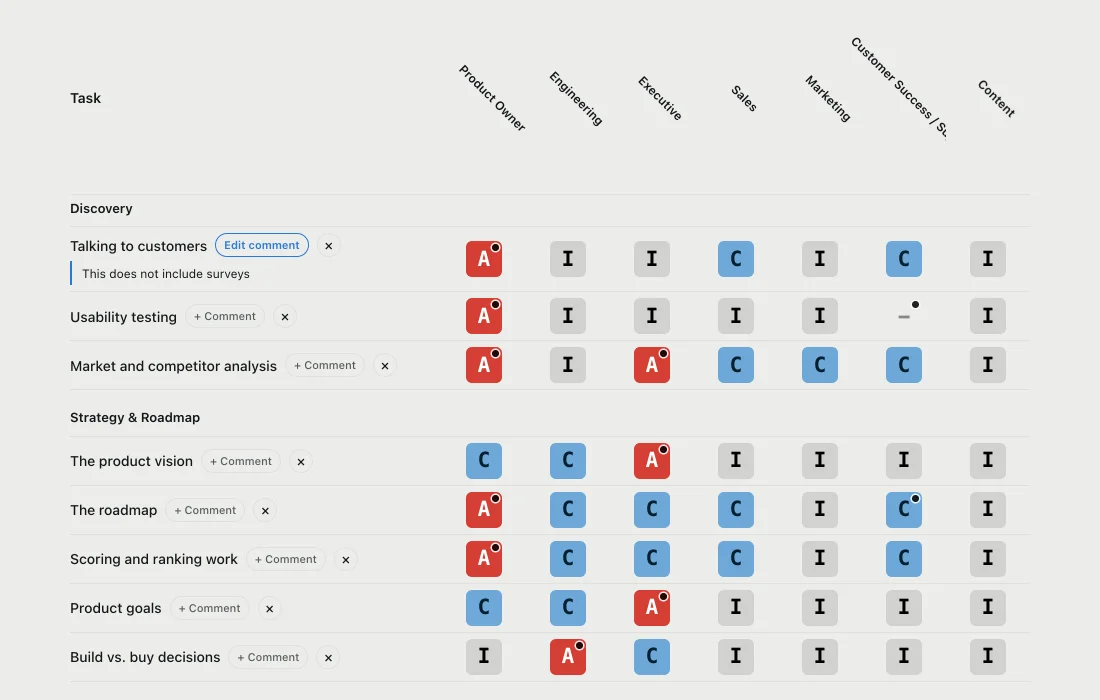The image size is (1100, 700).
Task: Remove the Product goals task
Action: click(269, 610)
